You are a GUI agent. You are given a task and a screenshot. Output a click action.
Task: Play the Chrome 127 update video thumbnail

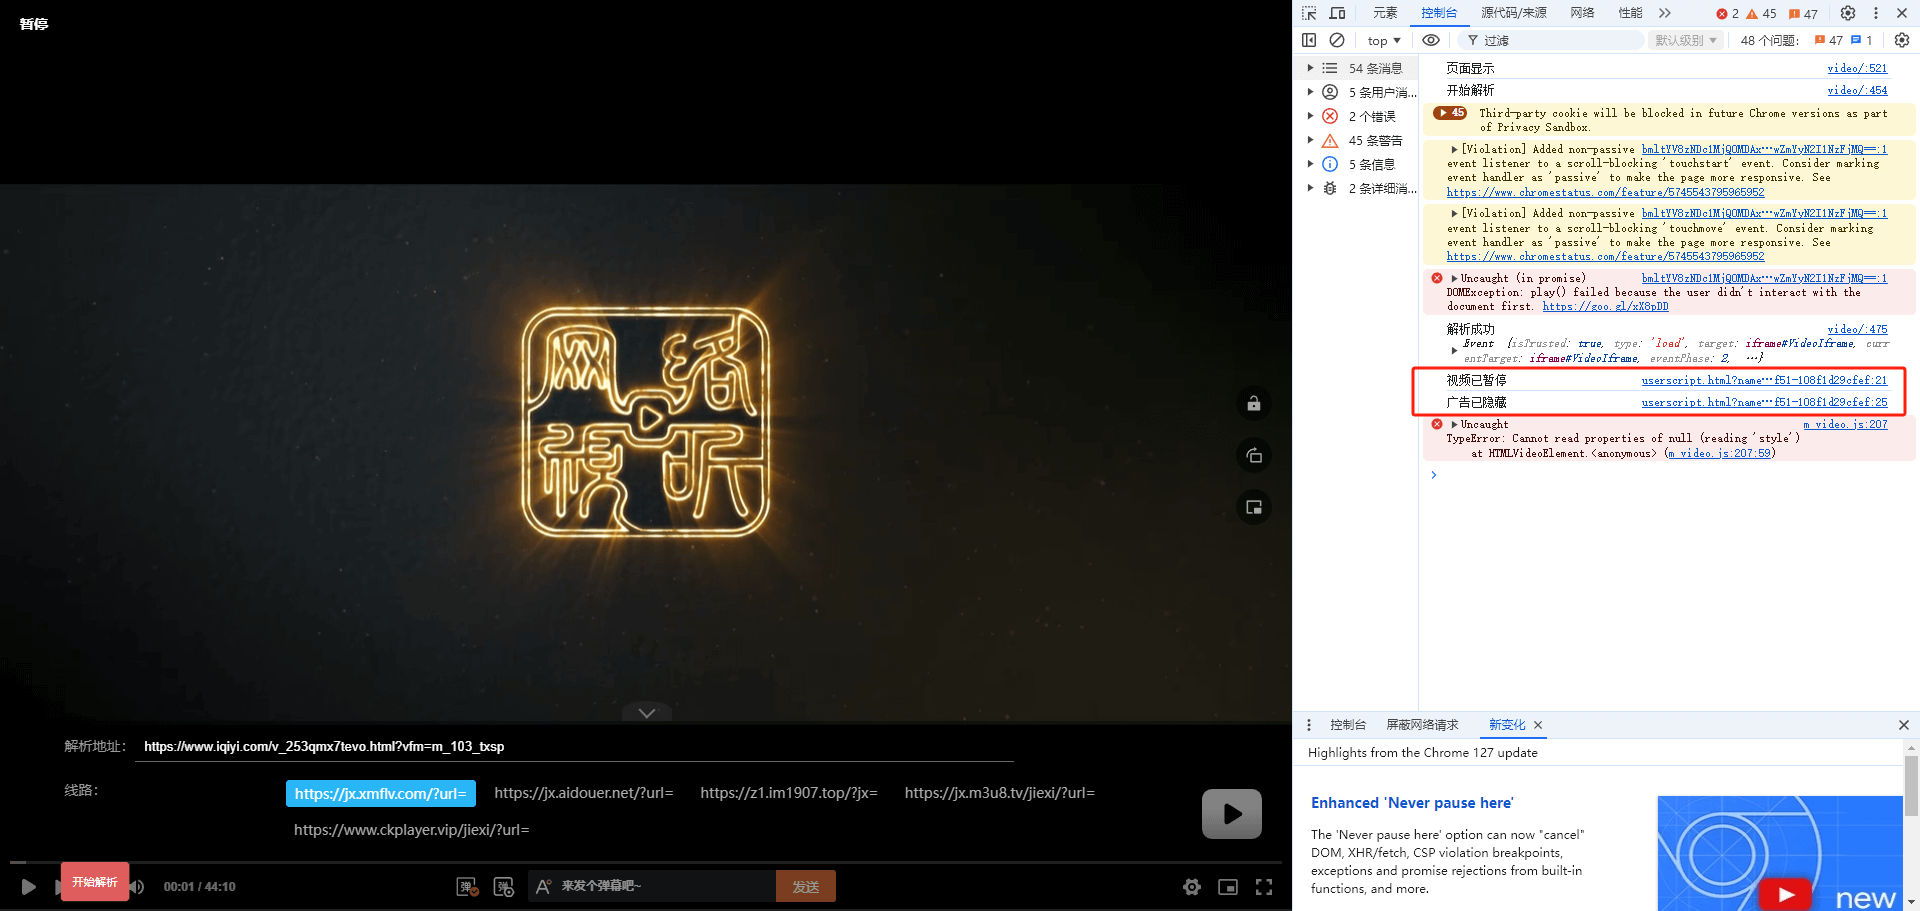point(1785,893)
